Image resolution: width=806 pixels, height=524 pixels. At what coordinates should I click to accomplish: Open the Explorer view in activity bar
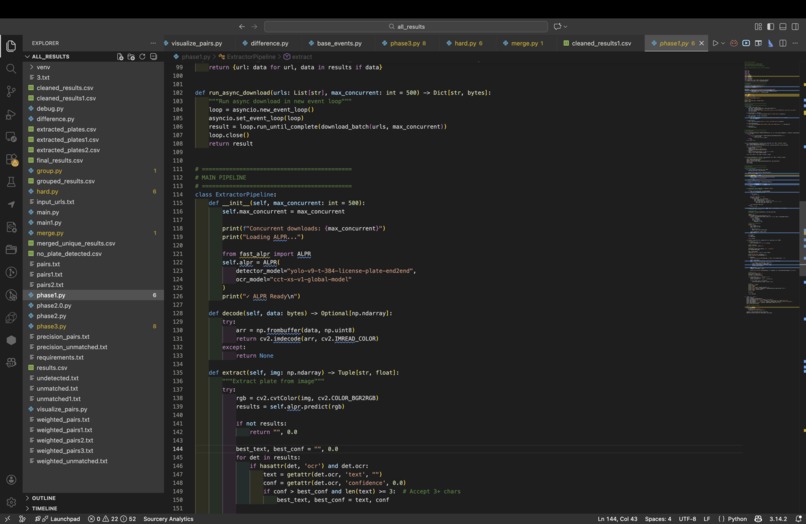point(11,45)
